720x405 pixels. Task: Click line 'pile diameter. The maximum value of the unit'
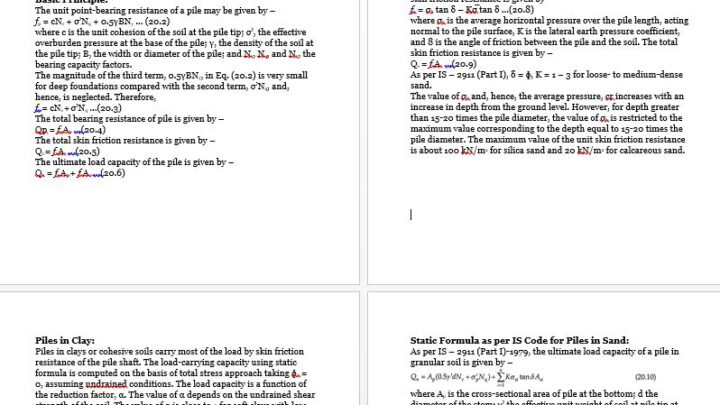click(548, 139)
